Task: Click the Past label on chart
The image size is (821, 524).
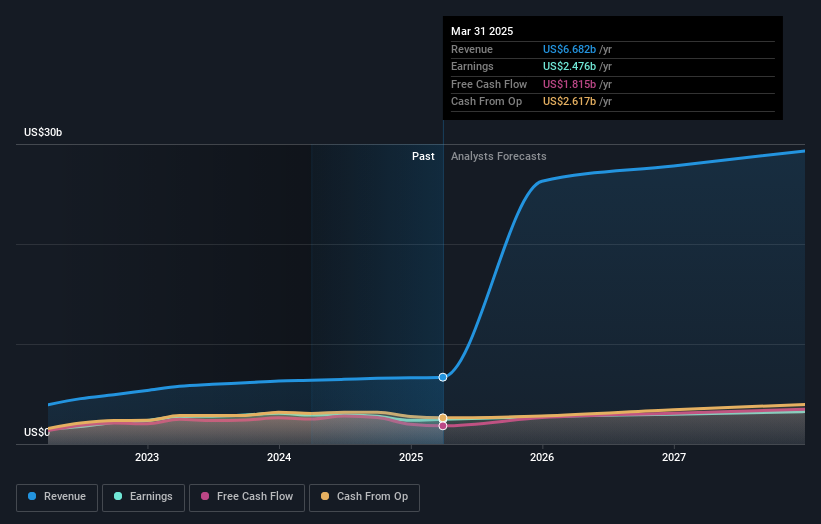Action: point(423,156)
